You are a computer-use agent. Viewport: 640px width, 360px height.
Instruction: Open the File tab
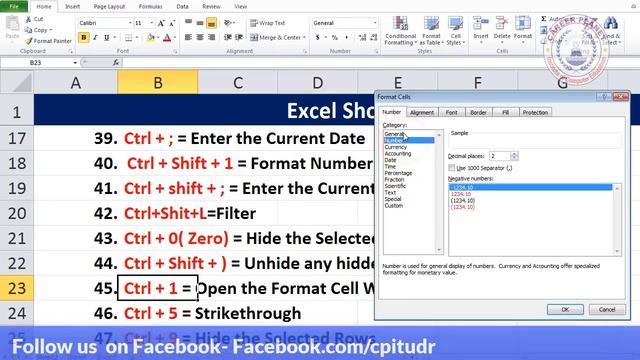tap(14, 6)
